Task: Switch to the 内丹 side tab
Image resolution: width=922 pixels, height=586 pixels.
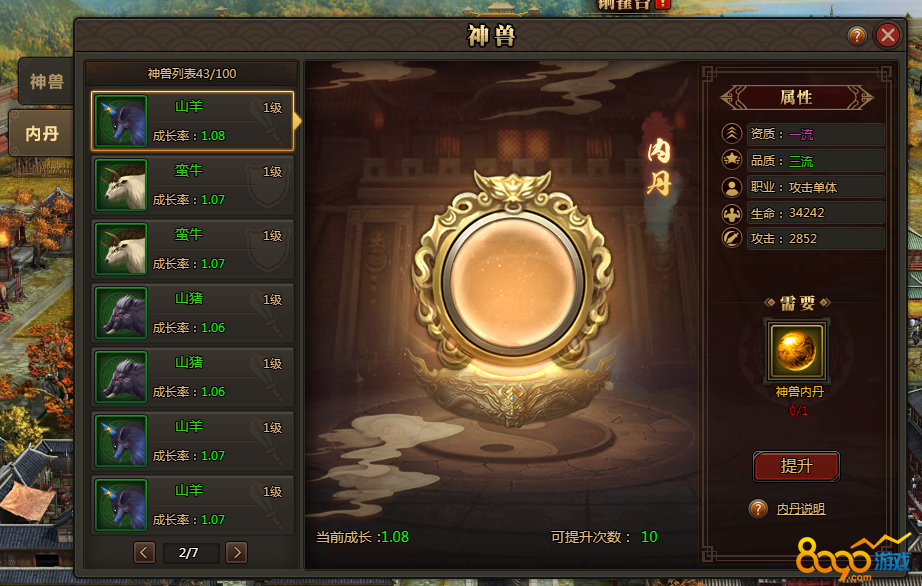Action: click(x=41, y=133)
